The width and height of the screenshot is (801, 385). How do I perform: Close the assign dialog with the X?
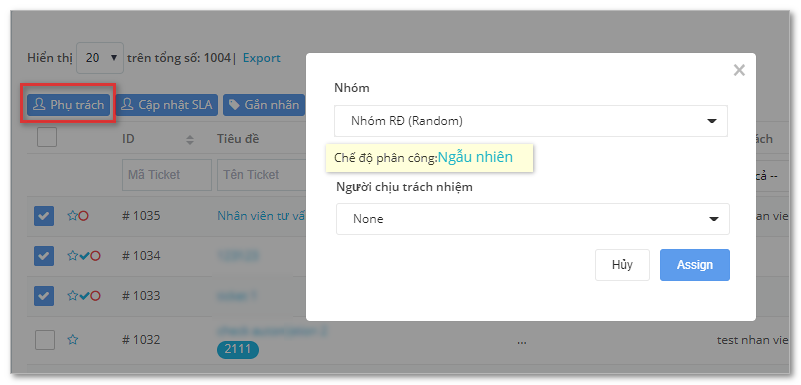click(x=739, y=70)
